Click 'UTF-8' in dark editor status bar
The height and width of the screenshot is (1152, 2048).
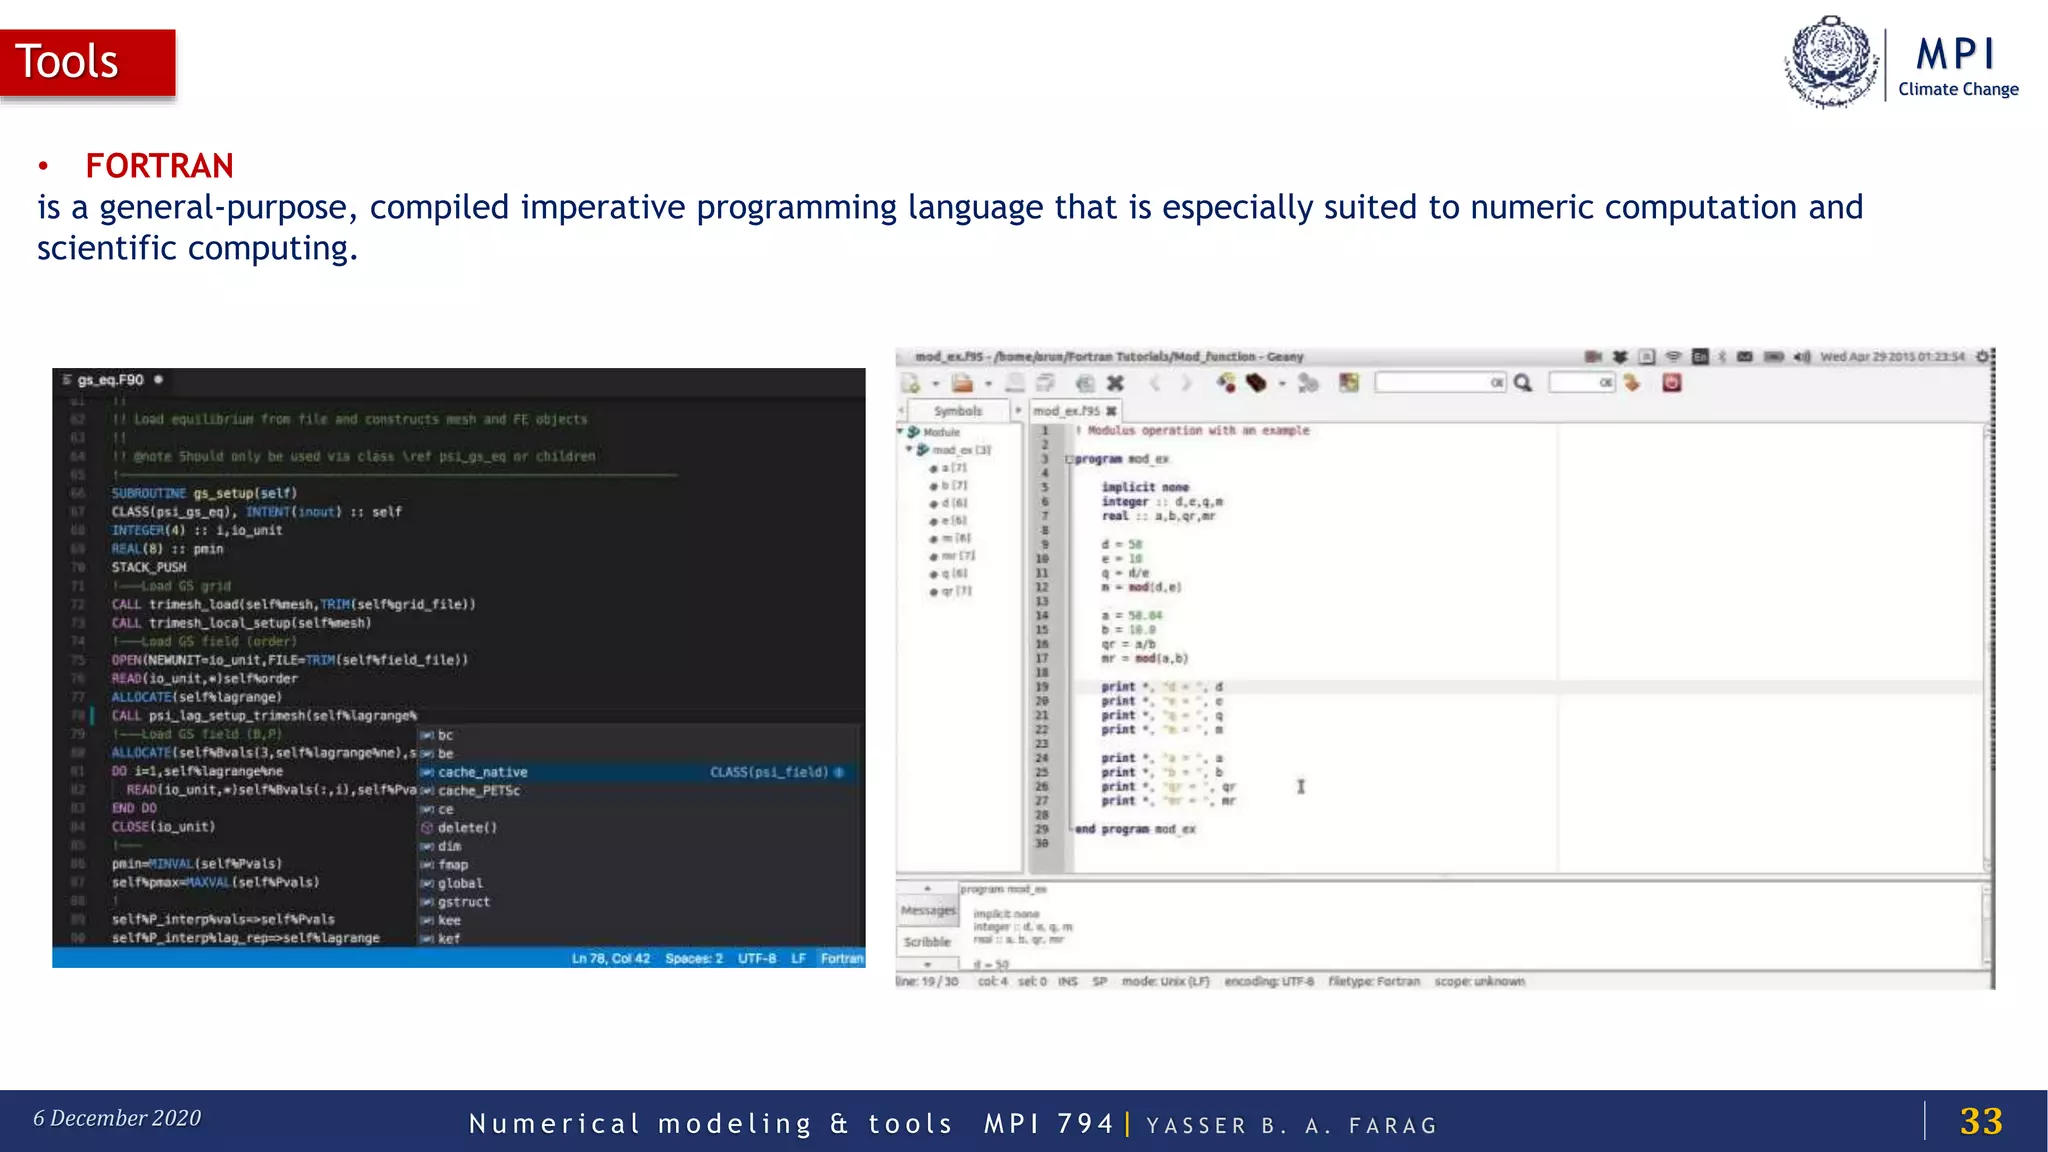[757, 958]
